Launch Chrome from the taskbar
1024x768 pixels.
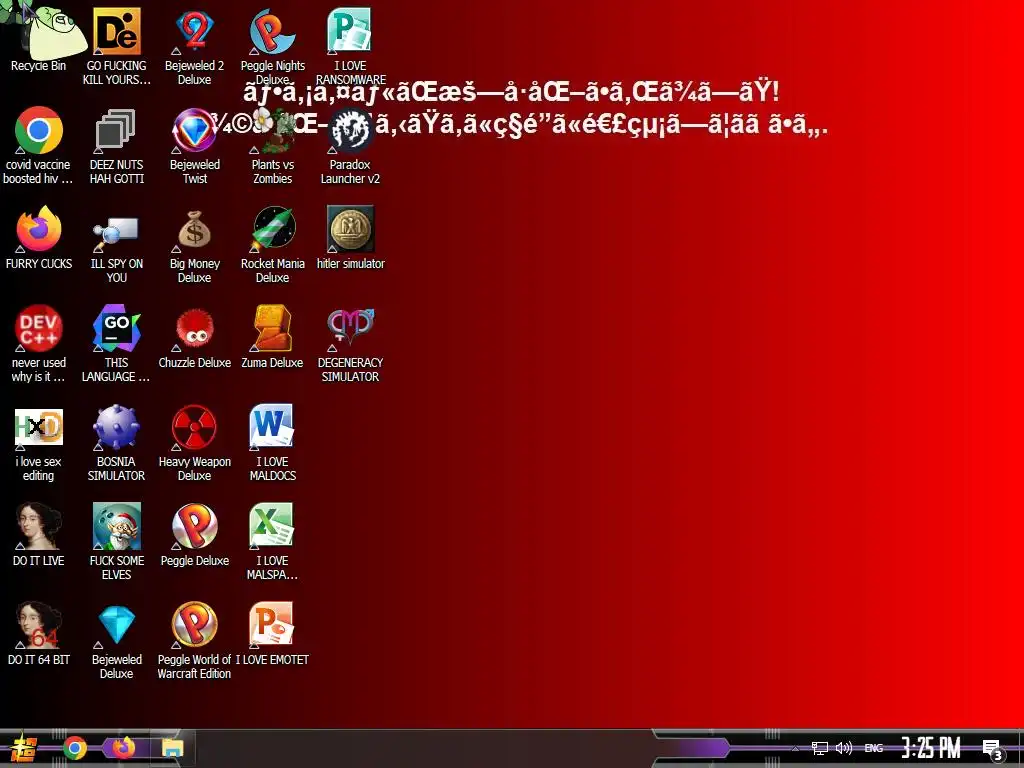coord(74,748)
